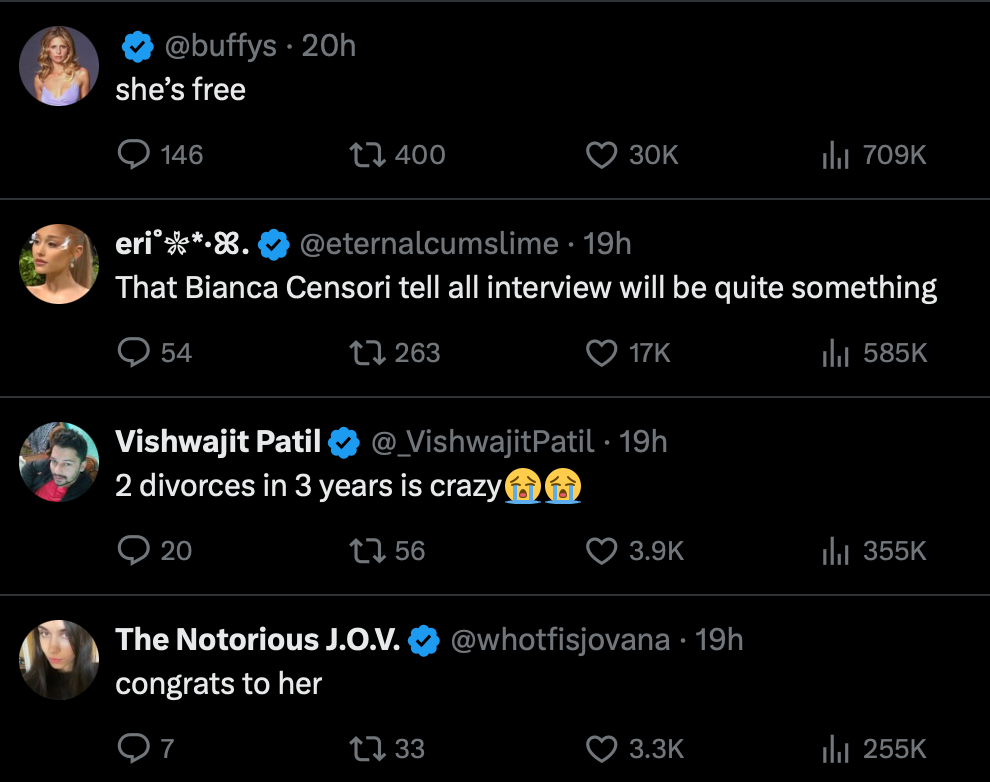
Task: Open the @eternalcumslime profile link
Action: point(429,244)
